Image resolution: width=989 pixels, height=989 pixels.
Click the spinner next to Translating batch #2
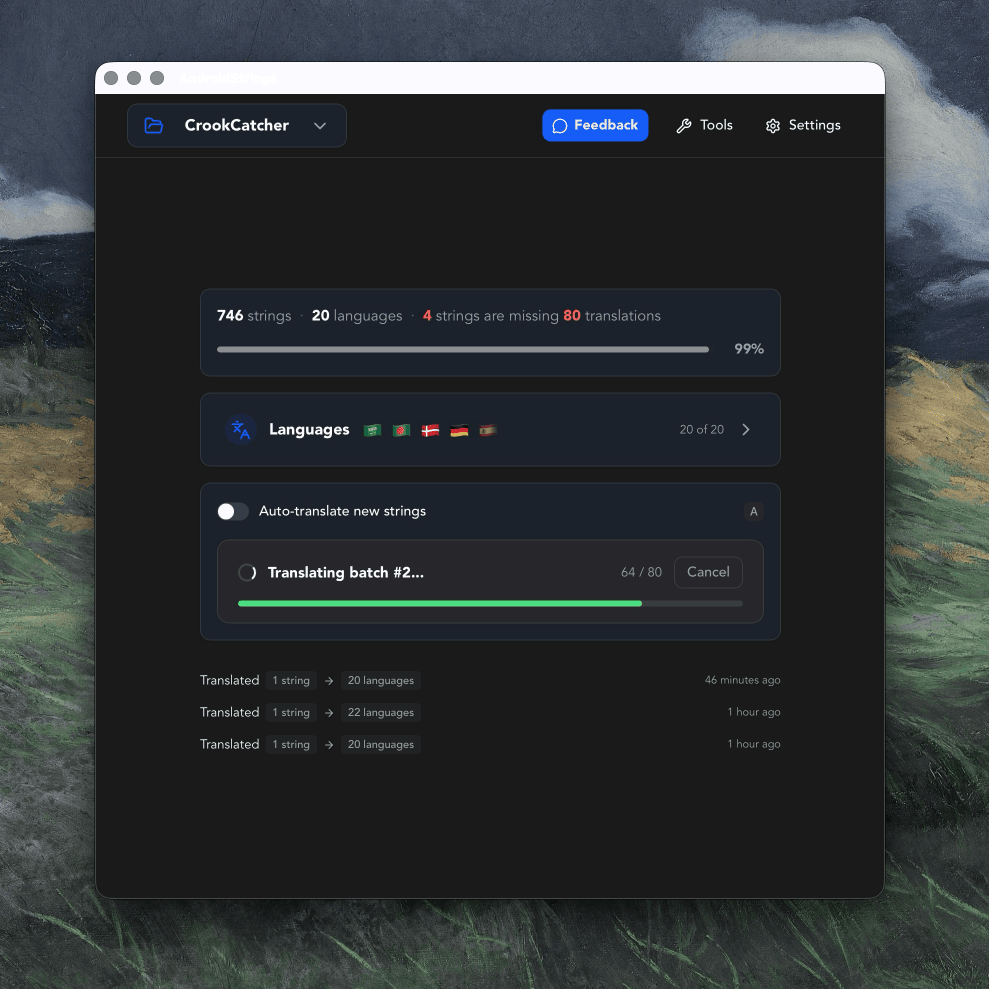coord(246,572)
